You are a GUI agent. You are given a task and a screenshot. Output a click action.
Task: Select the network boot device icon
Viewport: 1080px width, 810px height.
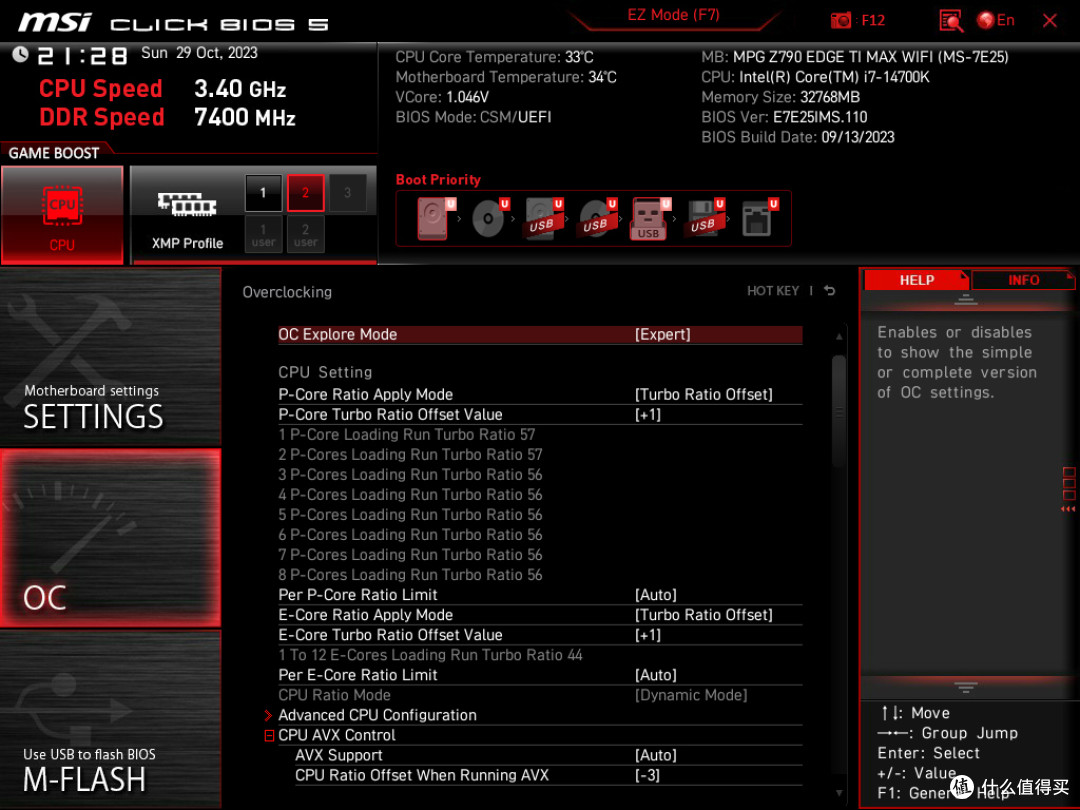pos(759,218)
